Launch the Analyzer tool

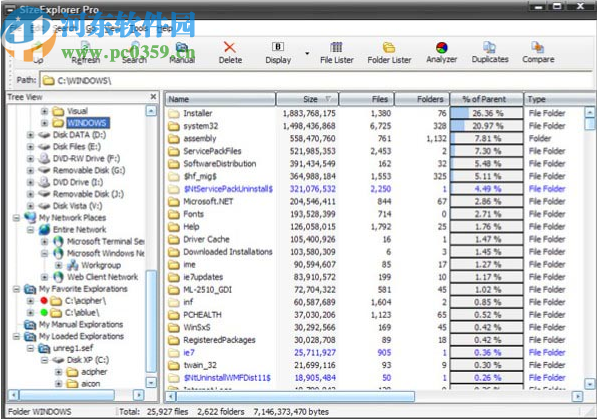(442, 53)
